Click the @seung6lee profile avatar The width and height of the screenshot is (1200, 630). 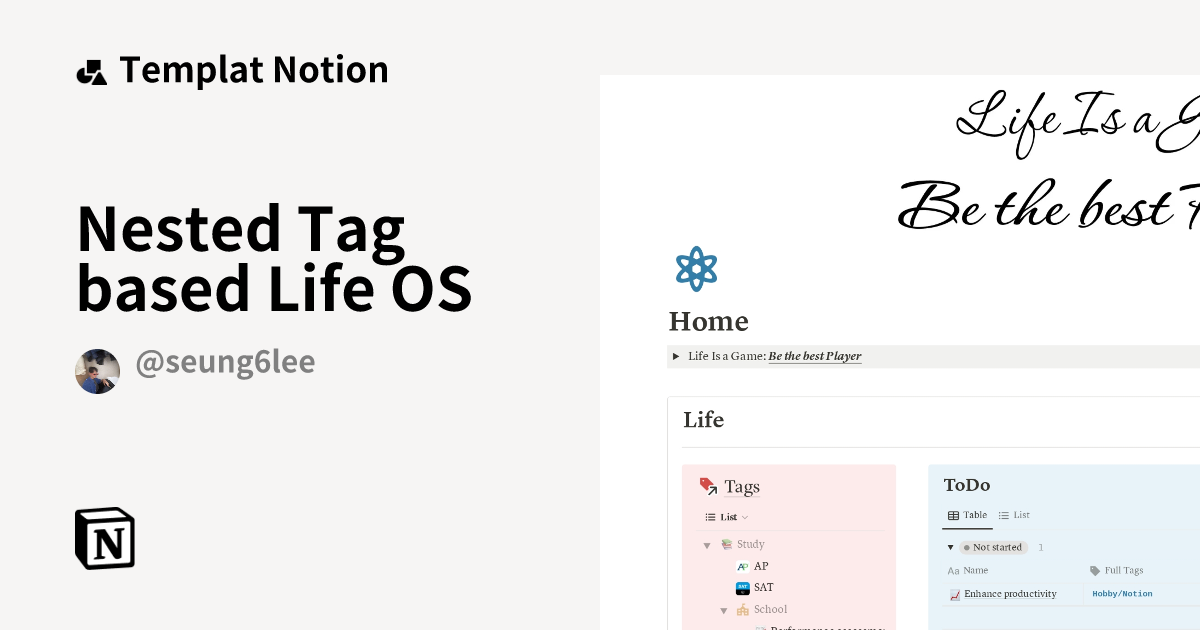click(97, 371)
